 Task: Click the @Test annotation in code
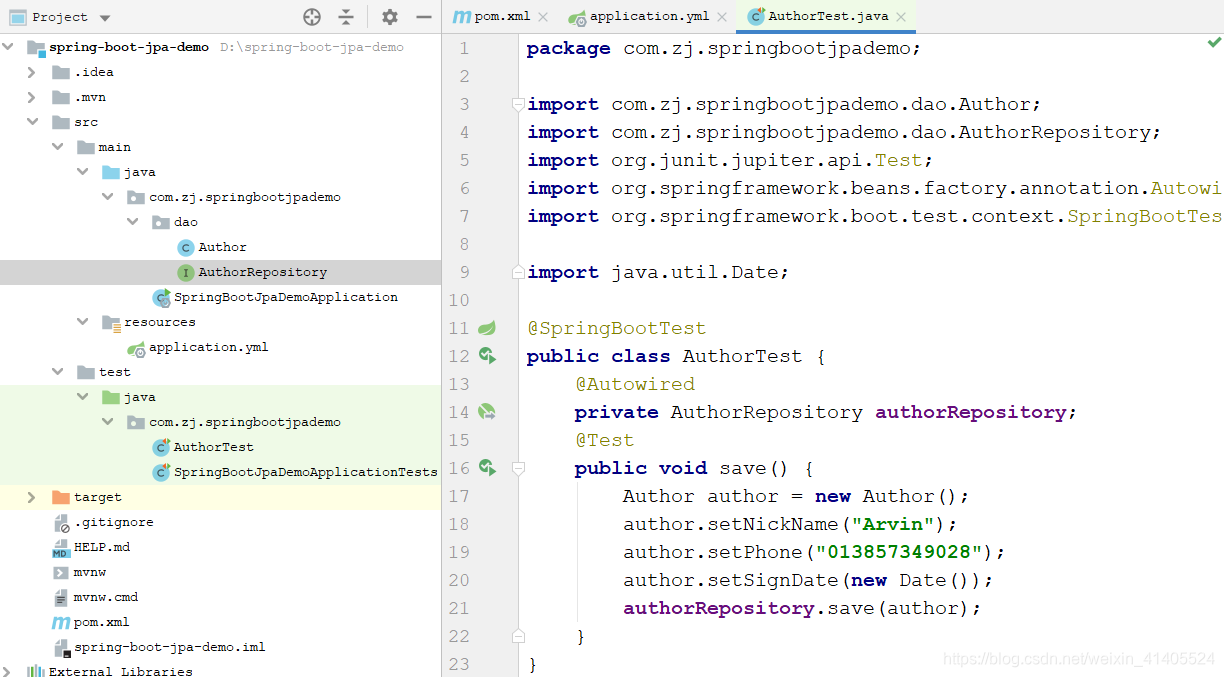click(604, 440)
